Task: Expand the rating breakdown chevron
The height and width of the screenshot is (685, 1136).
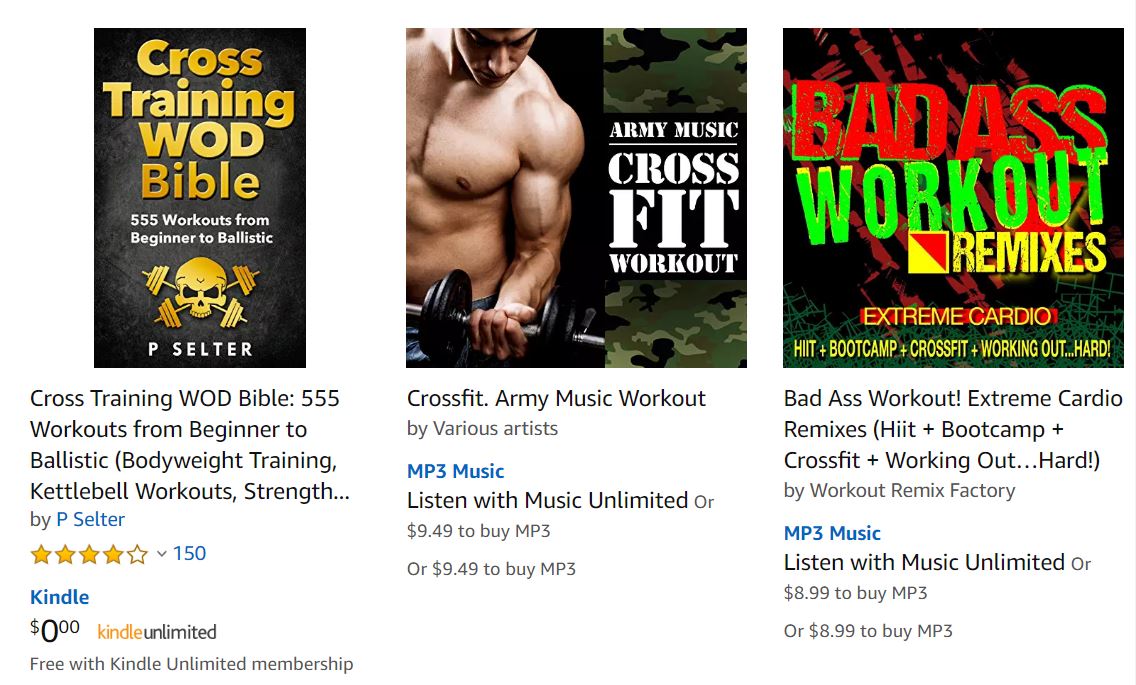Action: point(162,554)
